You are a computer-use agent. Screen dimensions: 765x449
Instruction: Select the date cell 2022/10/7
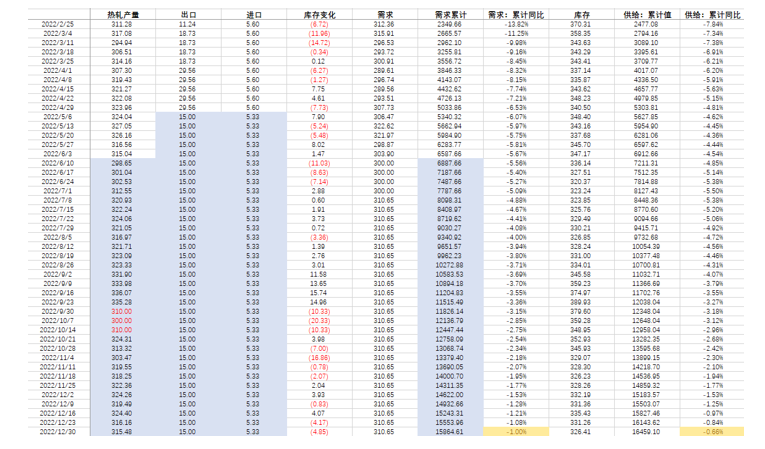58,321
